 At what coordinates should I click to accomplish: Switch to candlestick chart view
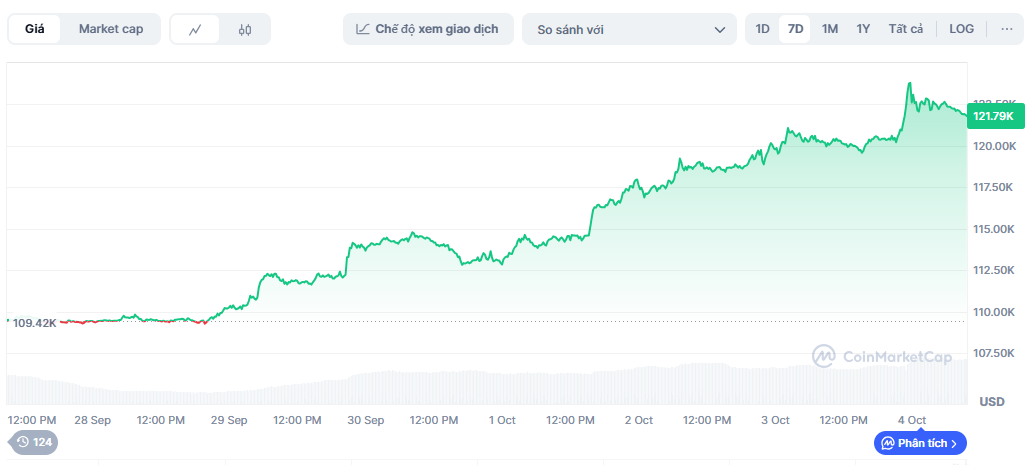coord(245,29)
